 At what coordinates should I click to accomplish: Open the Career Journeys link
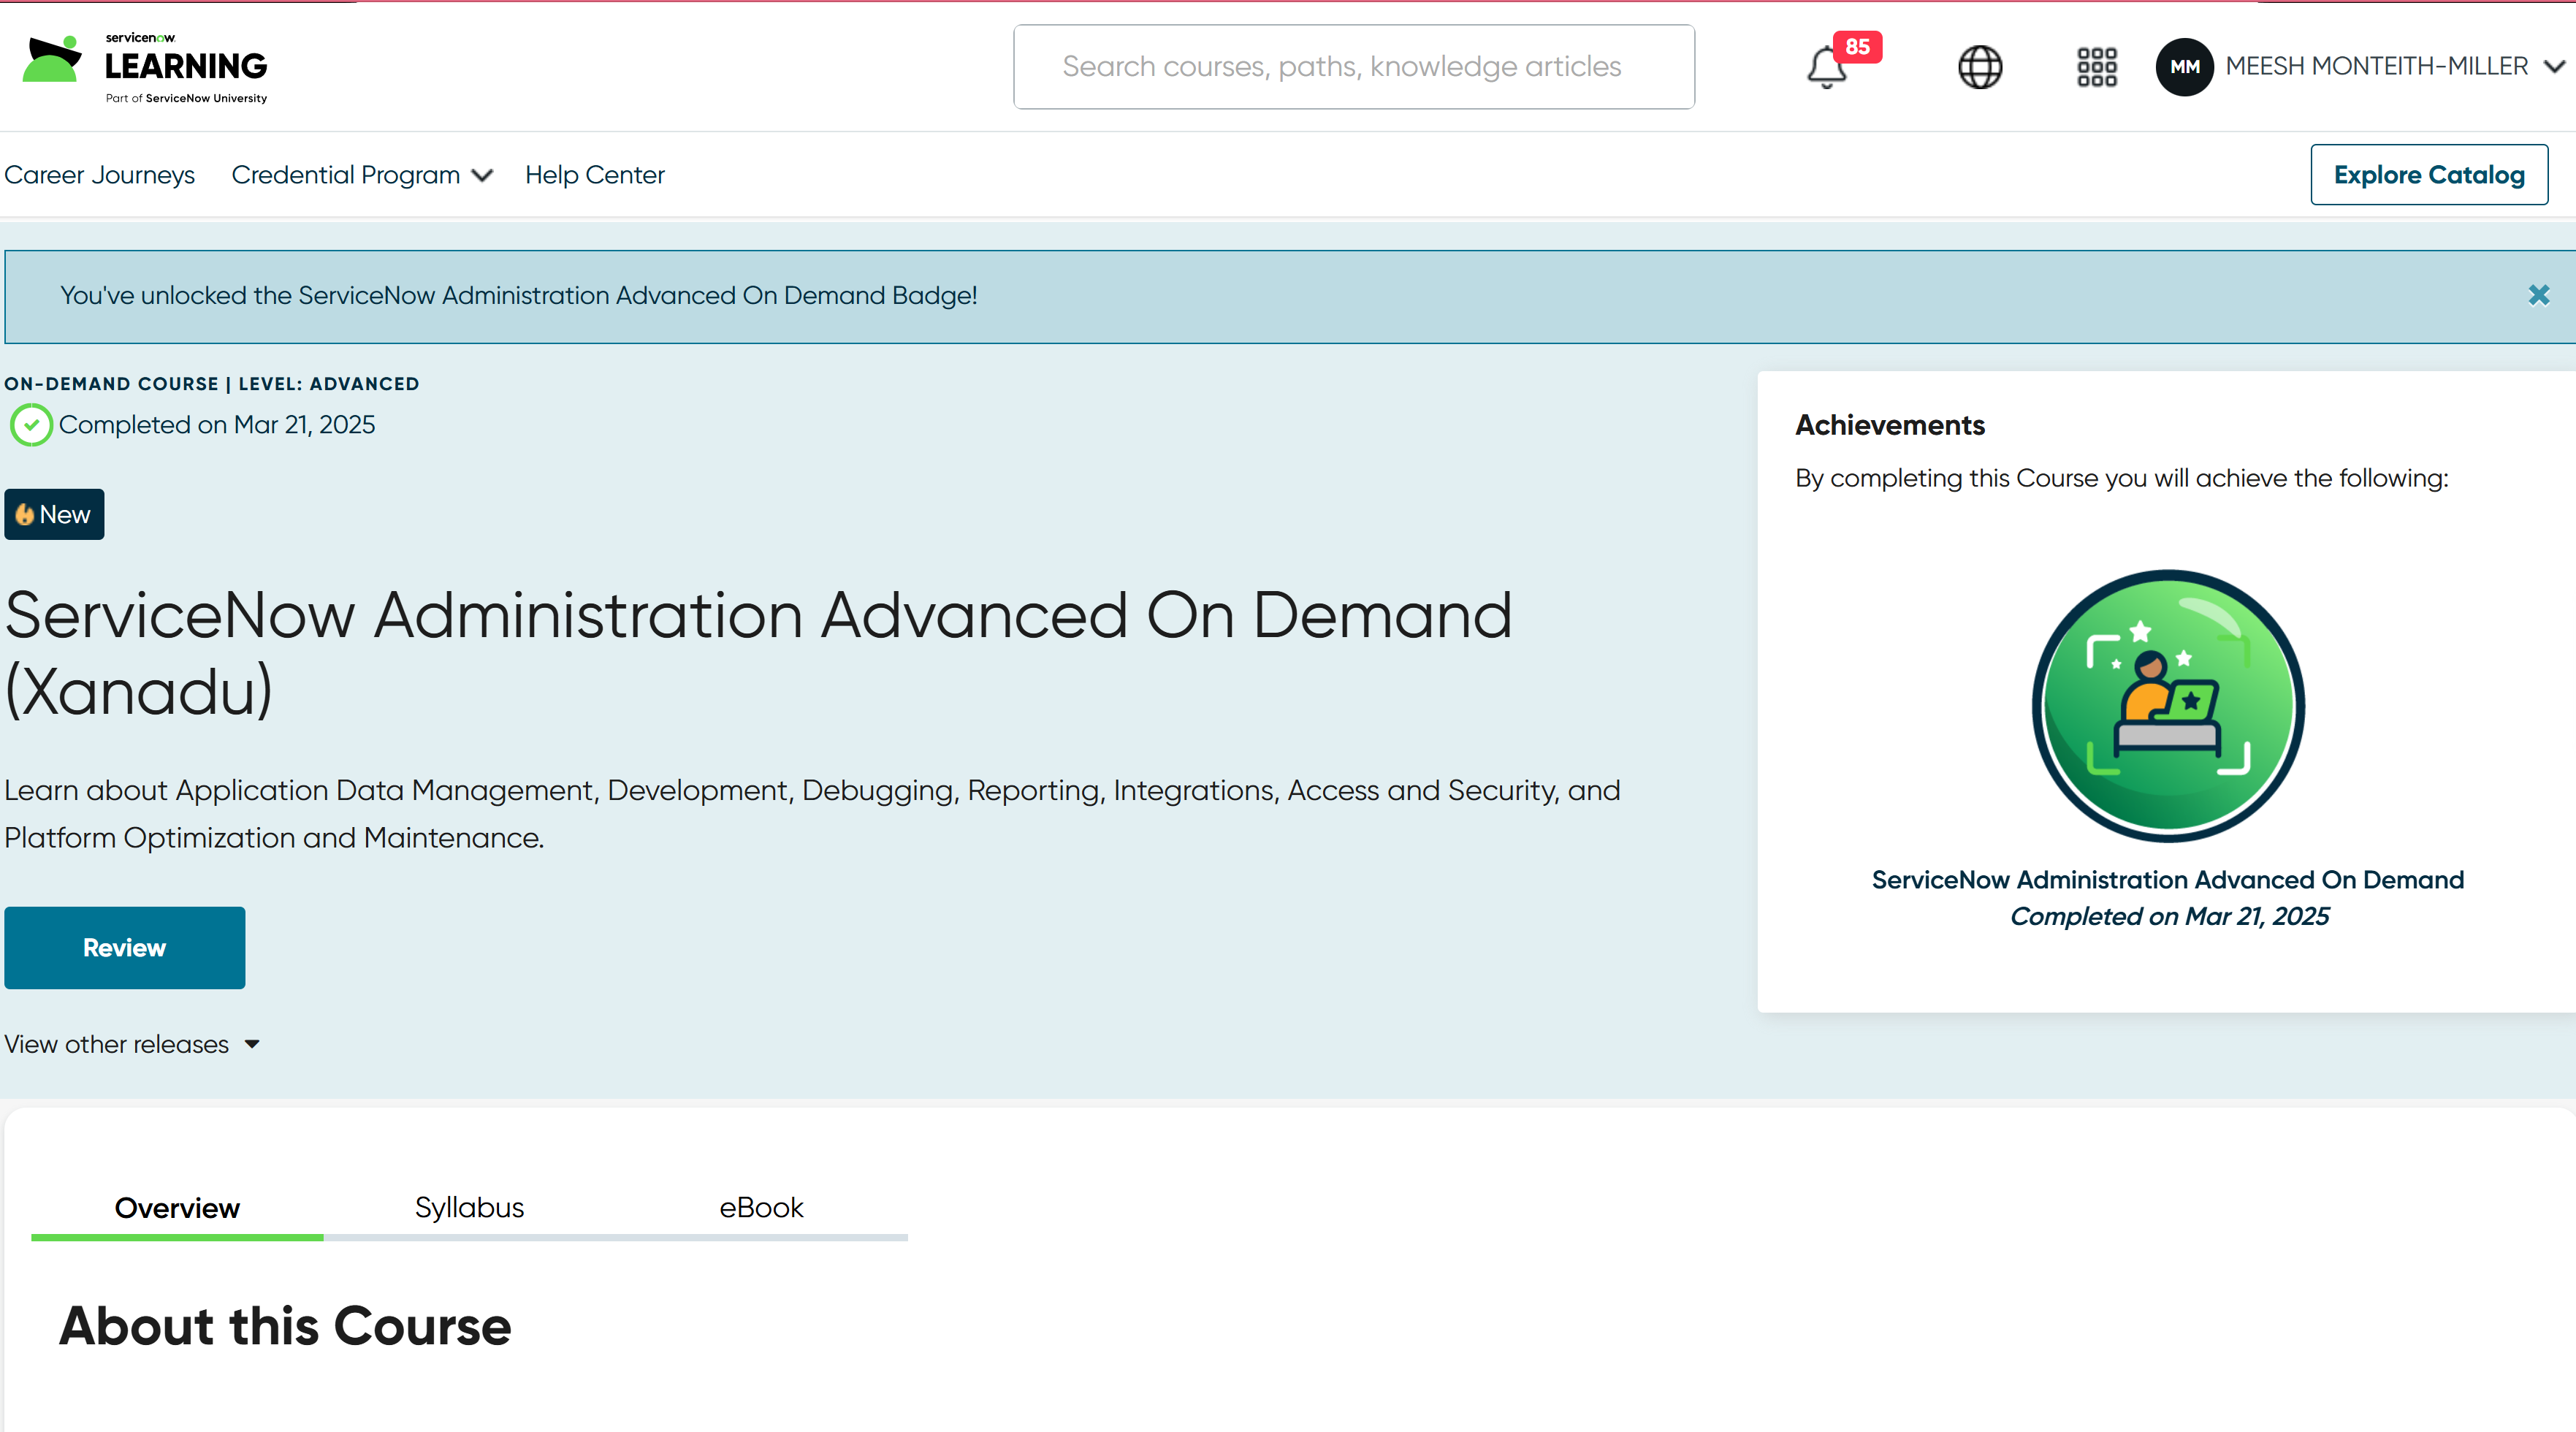coord(99,175)
